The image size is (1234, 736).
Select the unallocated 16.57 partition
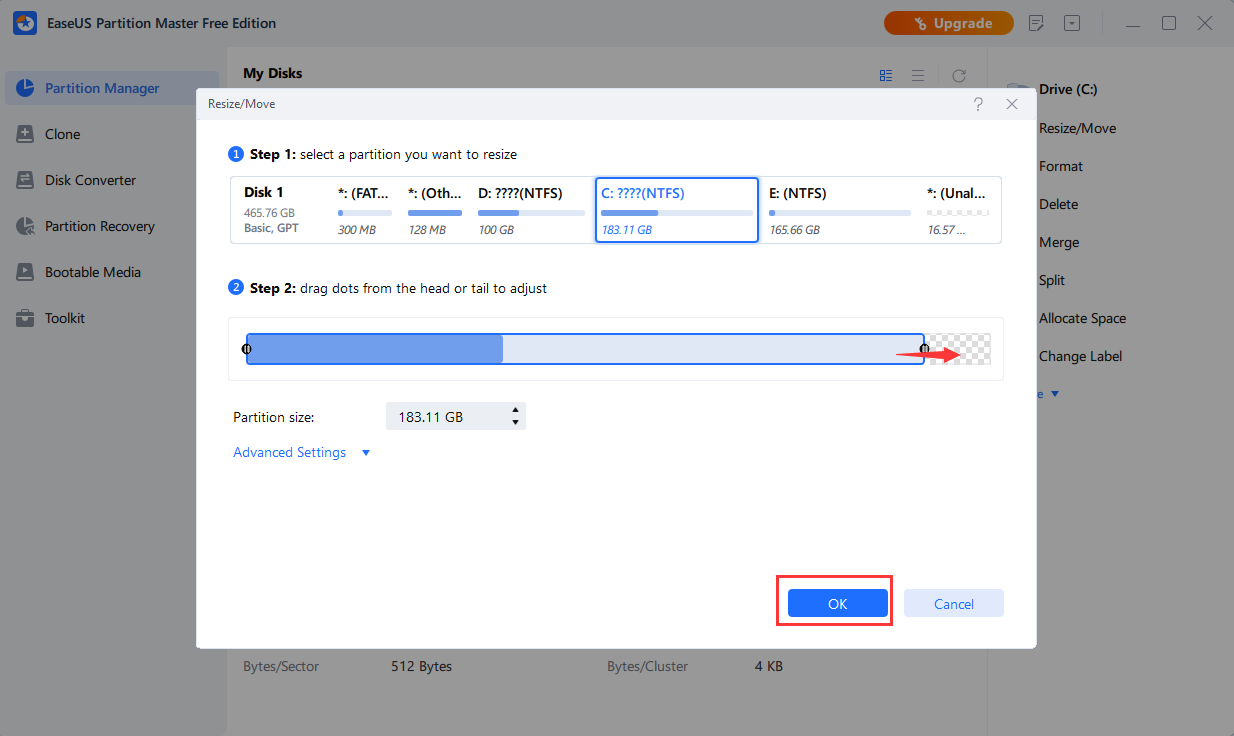tap(958, 210)
